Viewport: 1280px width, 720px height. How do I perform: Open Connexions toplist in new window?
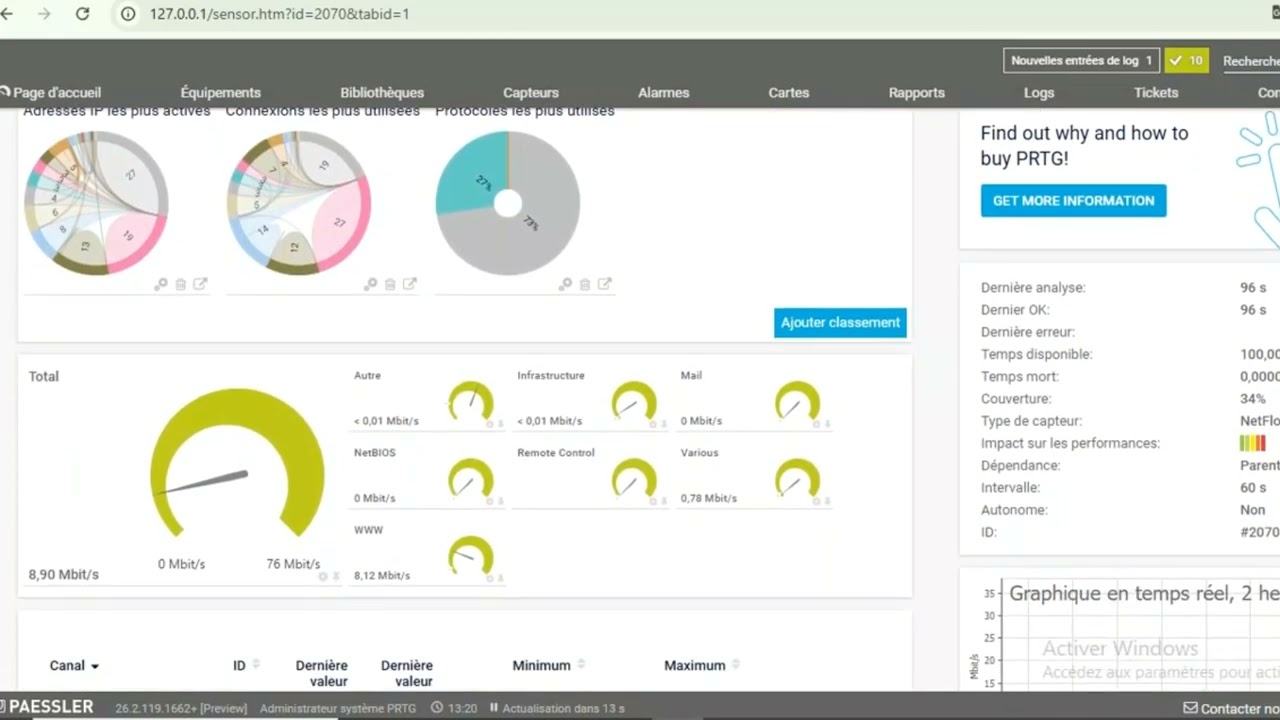pos(409,285)
